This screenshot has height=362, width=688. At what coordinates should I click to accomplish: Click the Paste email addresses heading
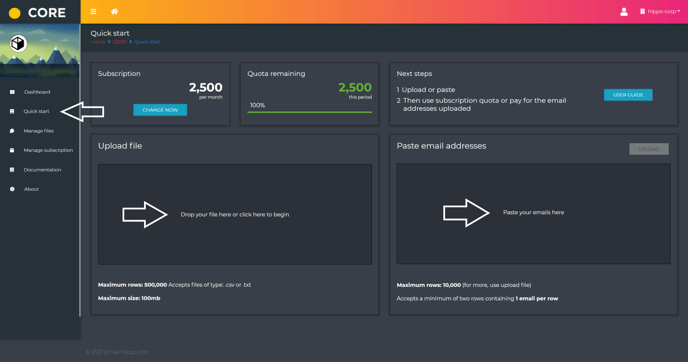441,146
